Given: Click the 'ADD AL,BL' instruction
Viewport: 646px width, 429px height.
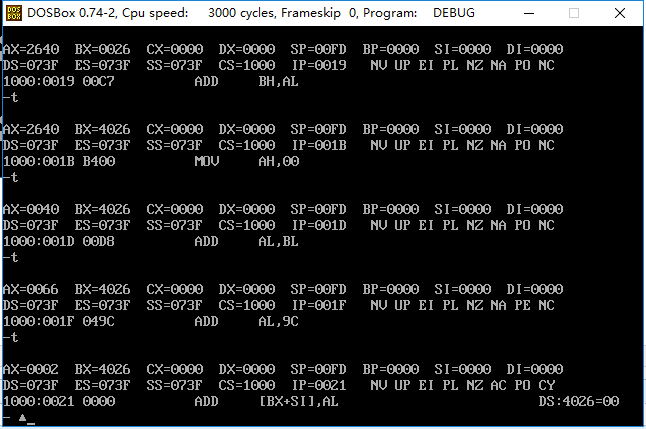Looking at the screenshot, I should point(246,241).
